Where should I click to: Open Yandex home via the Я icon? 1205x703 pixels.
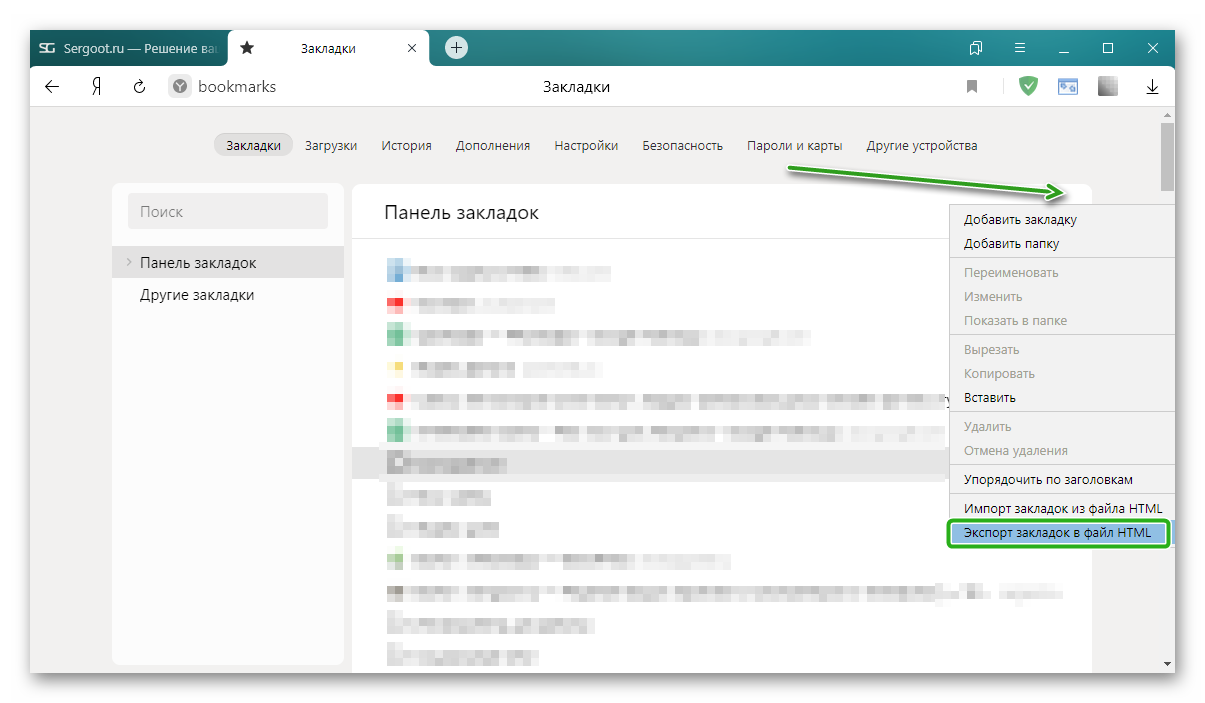(x=97, y=87)
